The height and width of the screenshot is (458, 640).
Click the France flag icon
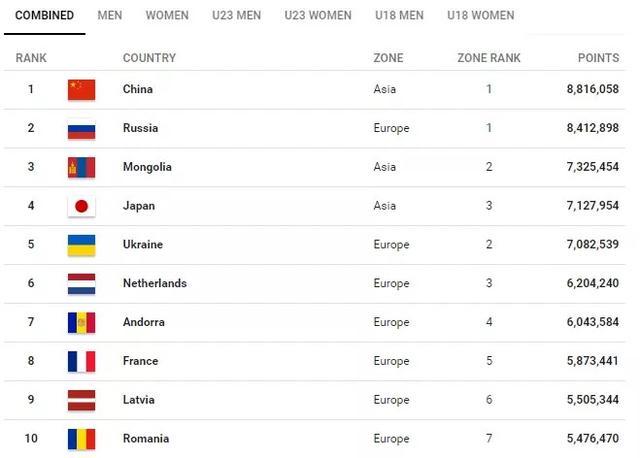(x=81, y=361)
